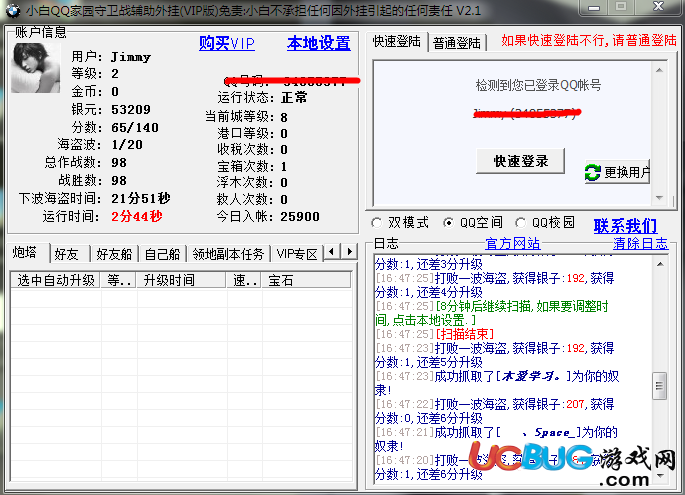
Task: Click the log panel scrollbar thumb
Action: pos(660,386)
